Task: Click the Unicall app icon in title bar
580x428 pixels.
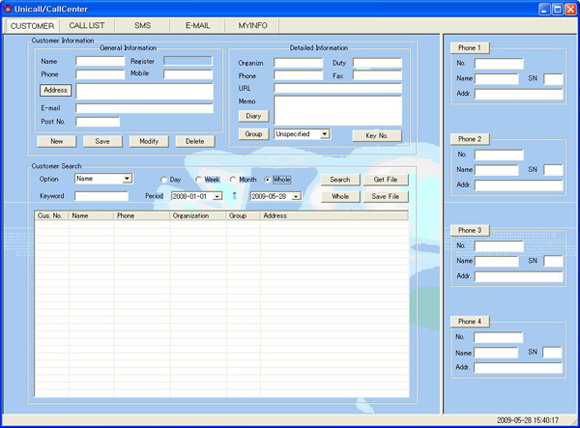Action: [8, 9]
